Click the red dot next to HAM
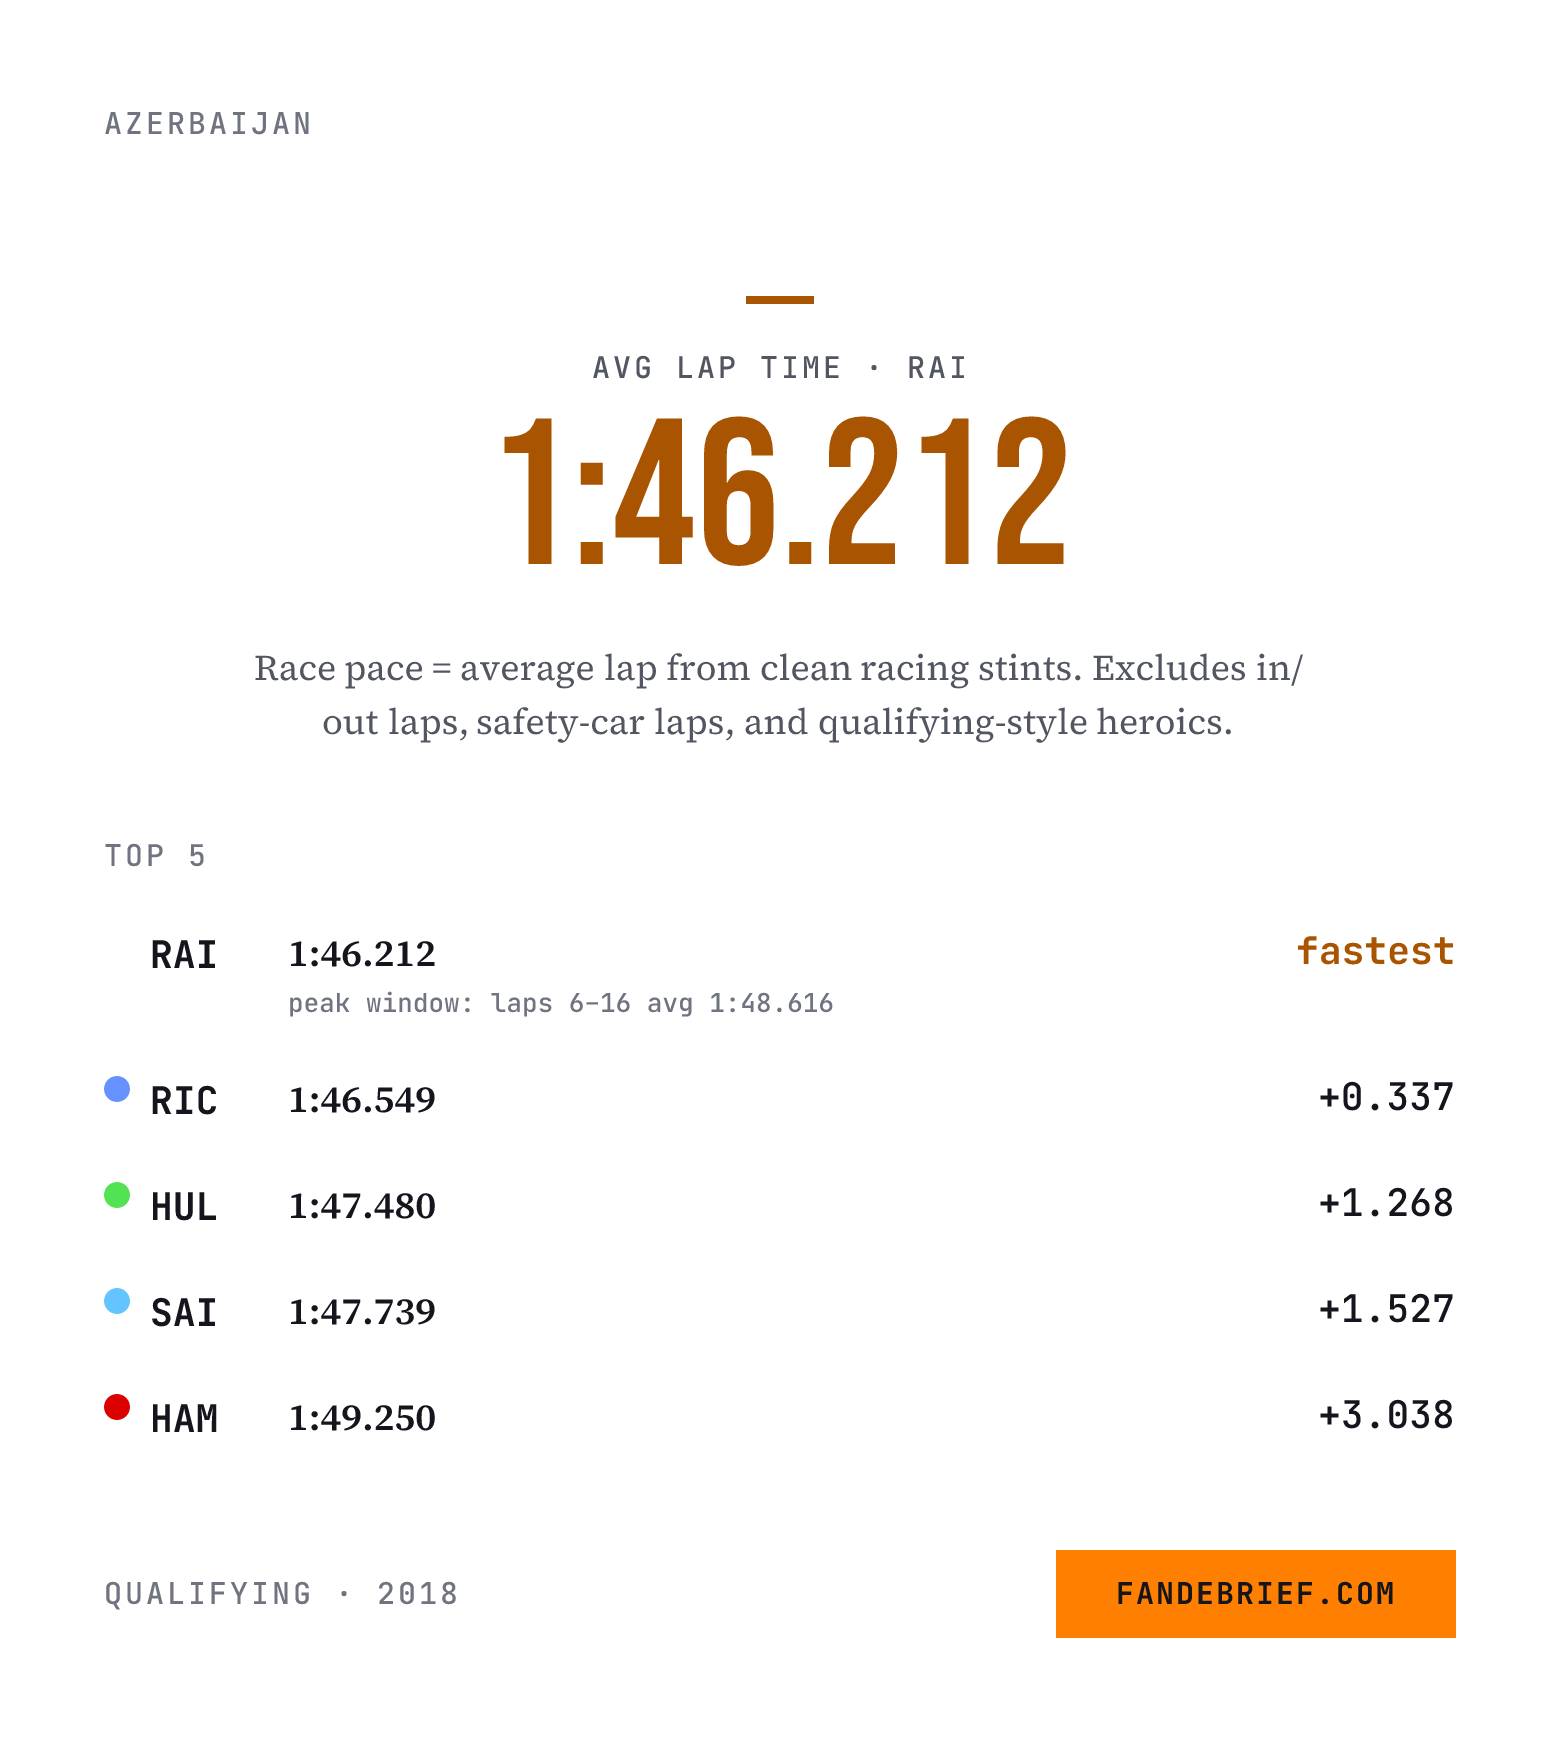The width and height of the screenshot is (1560, 1742). click(117, 1407)
